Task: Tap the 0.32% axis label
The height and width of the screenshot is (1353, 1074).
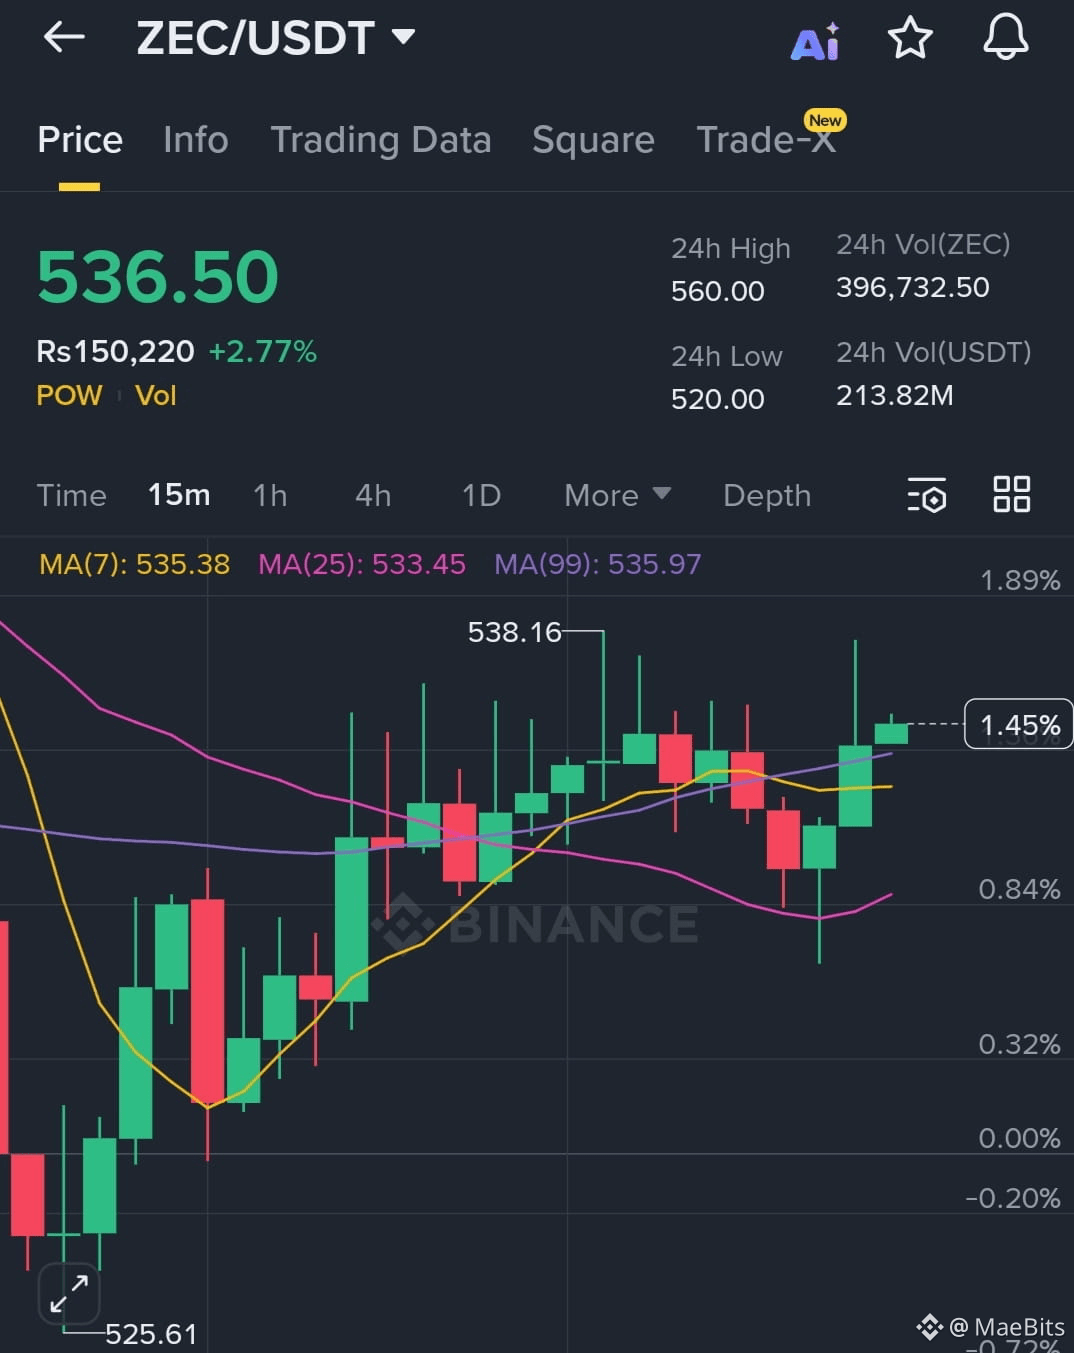Action: click(x=1019, y=1044)
